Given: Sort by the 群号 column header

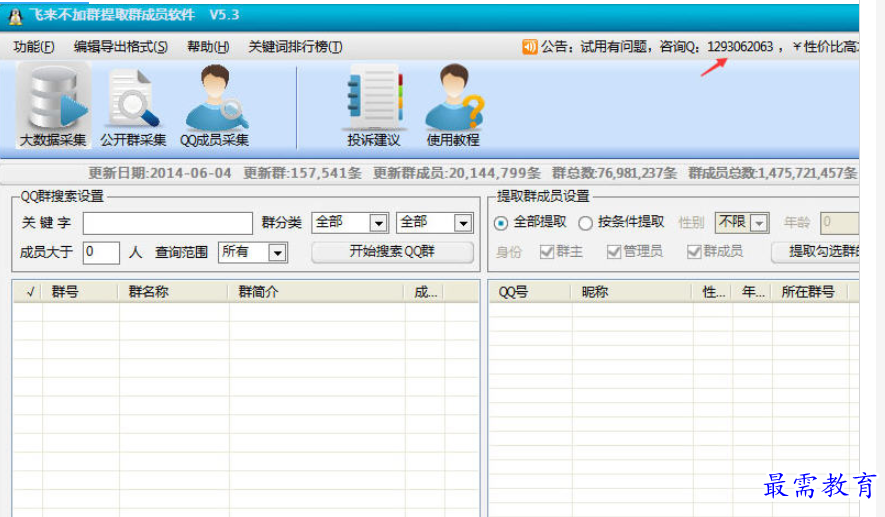Looking at the screenshot, I should tap(80, 292).
